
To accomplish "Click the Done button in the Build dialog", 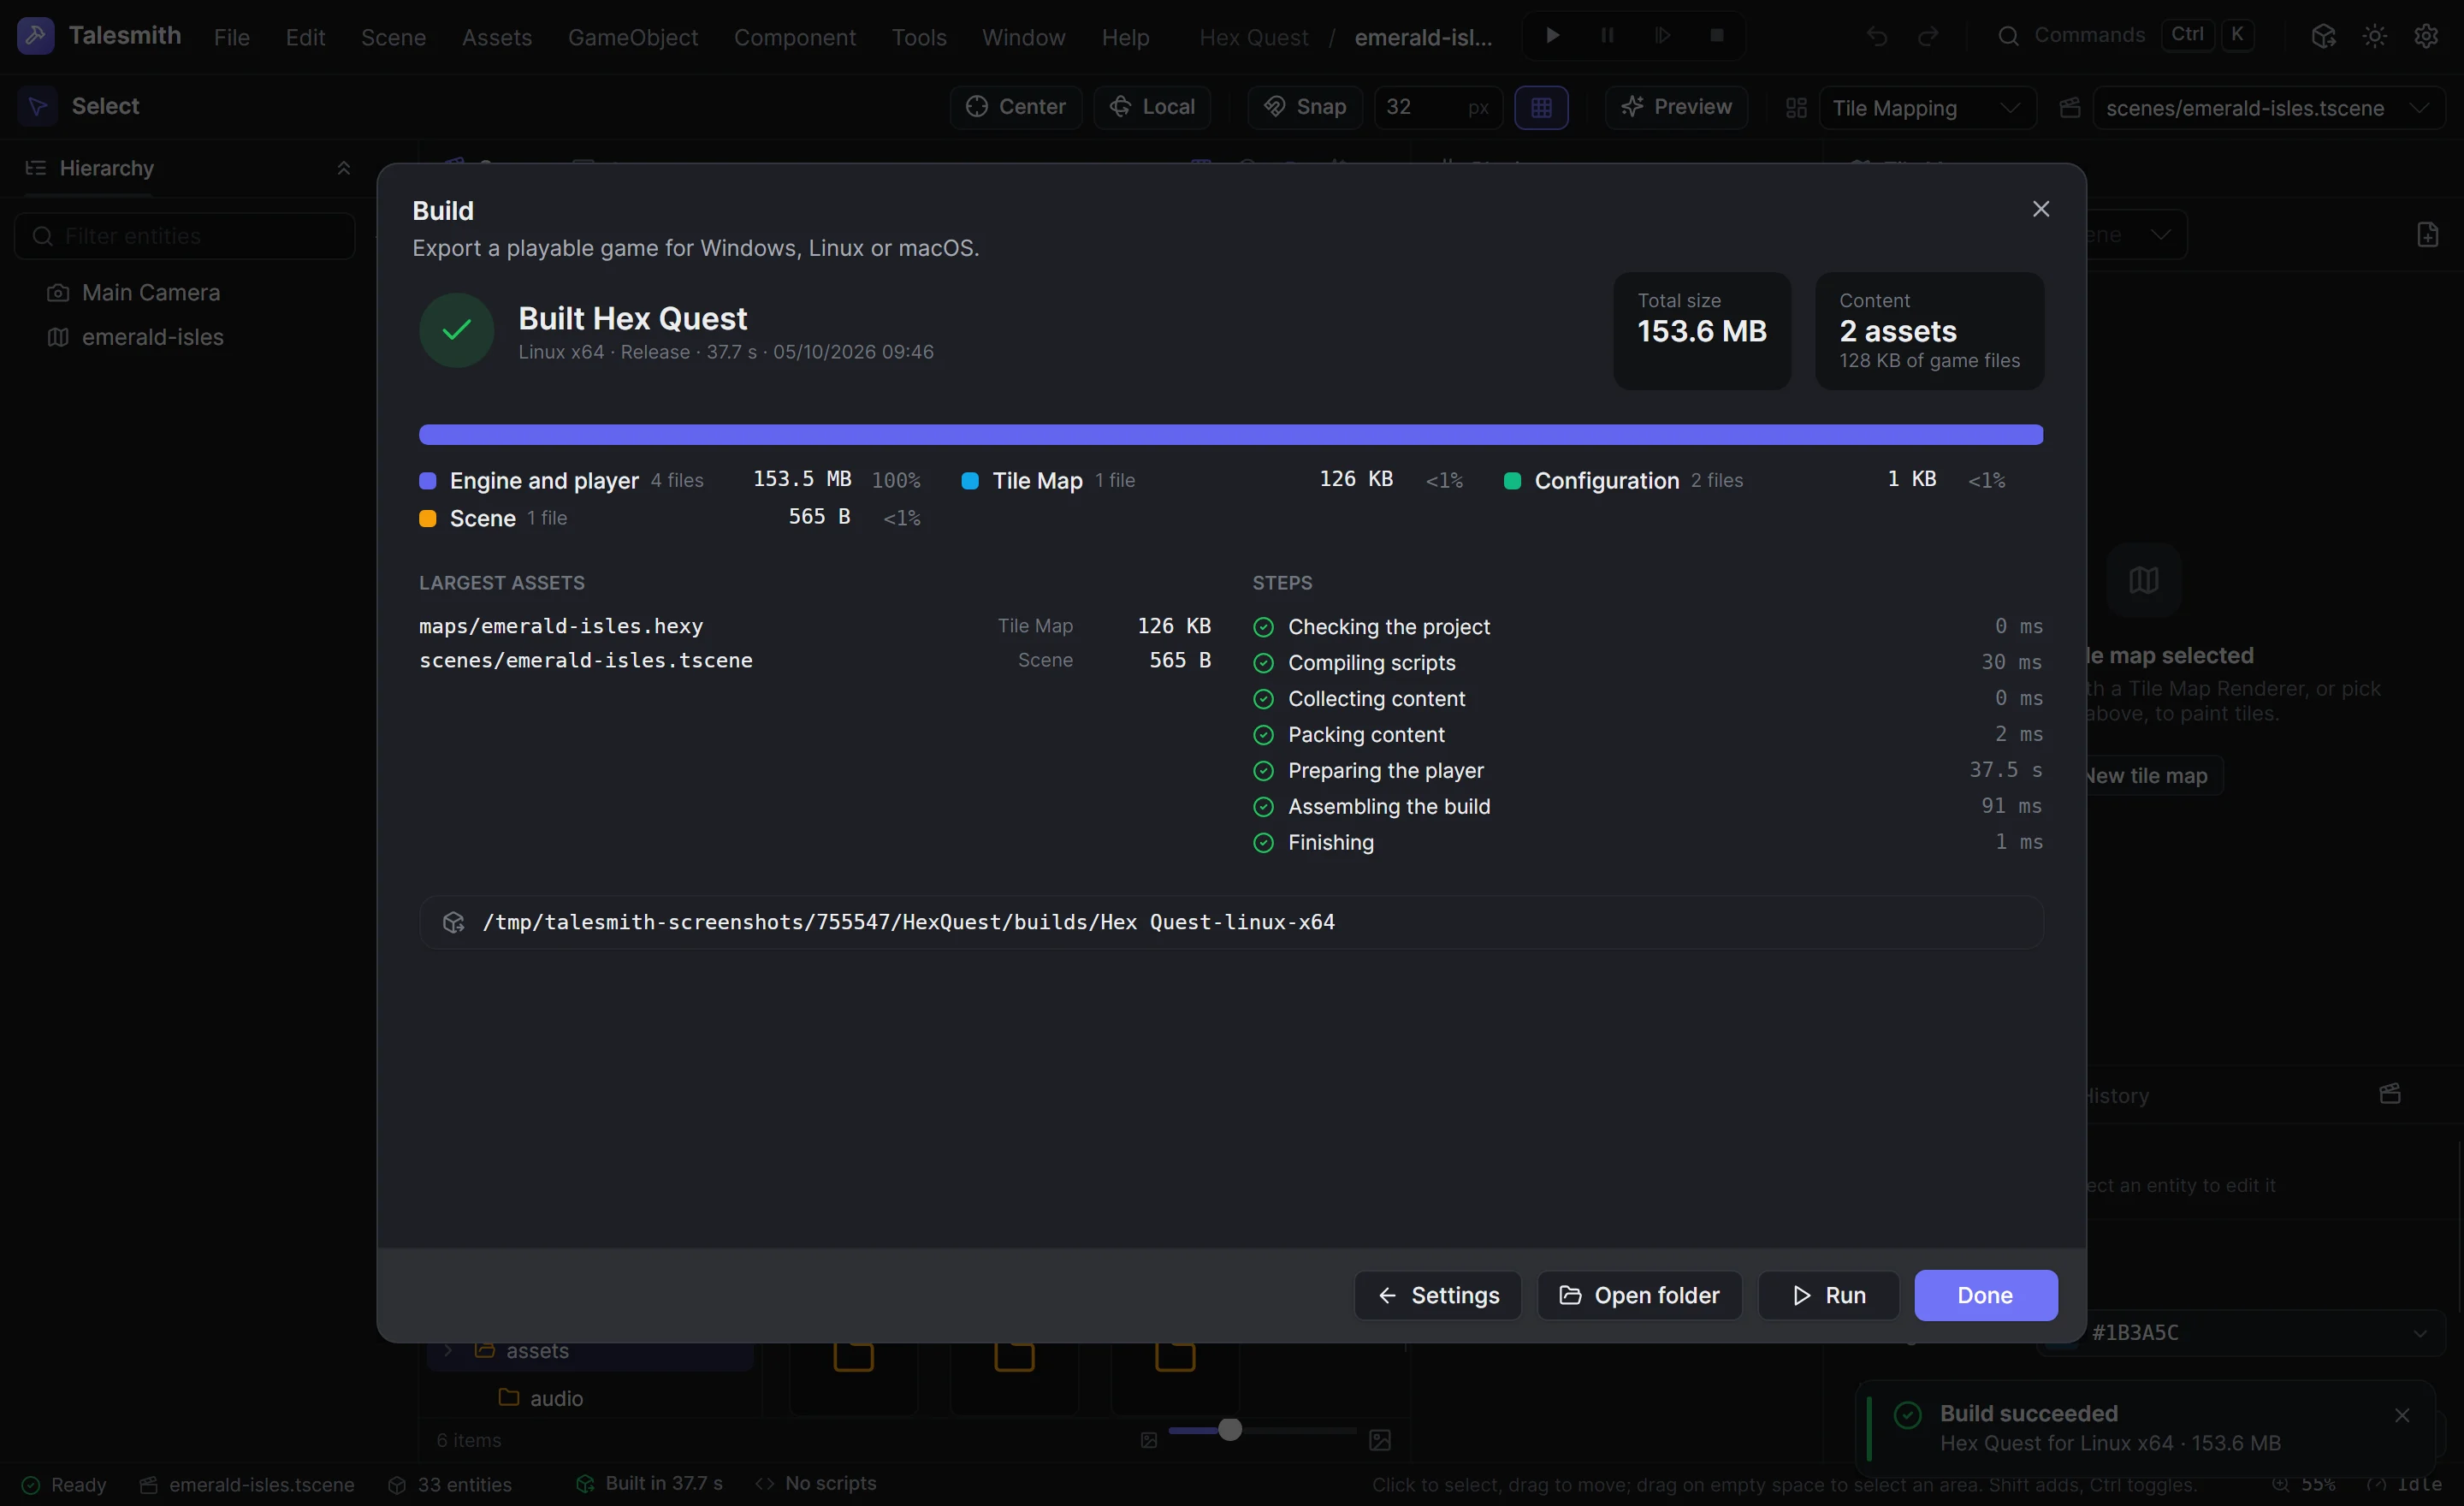I will [x=1985, y=1295].
